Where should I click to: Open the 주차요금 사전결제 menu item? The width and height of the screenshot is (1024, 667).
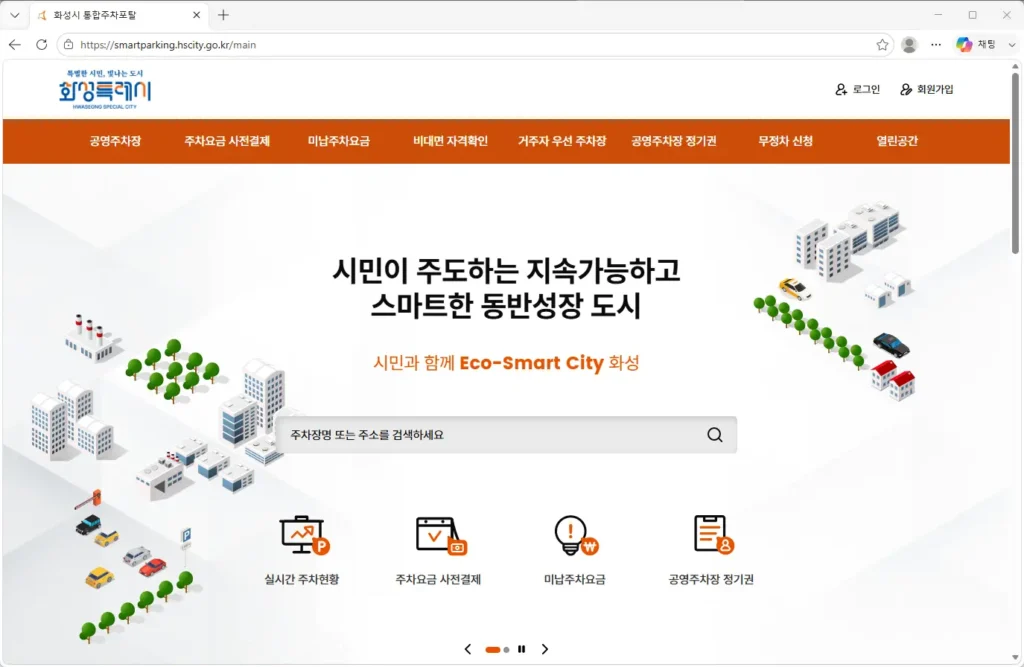click(x=227, y=140)
